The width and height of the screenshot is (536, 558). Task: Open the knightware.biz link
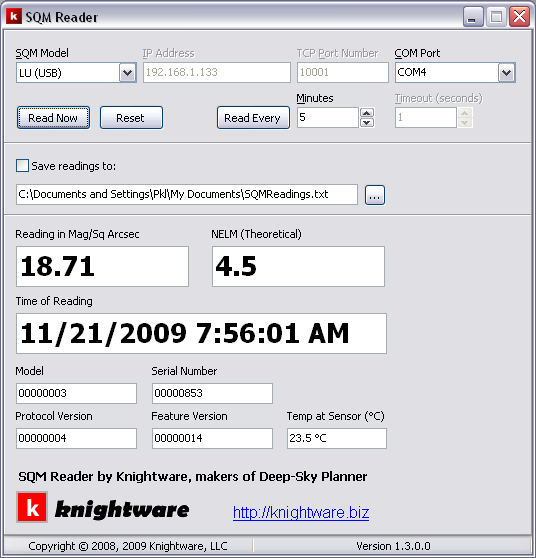coord(301,512)
